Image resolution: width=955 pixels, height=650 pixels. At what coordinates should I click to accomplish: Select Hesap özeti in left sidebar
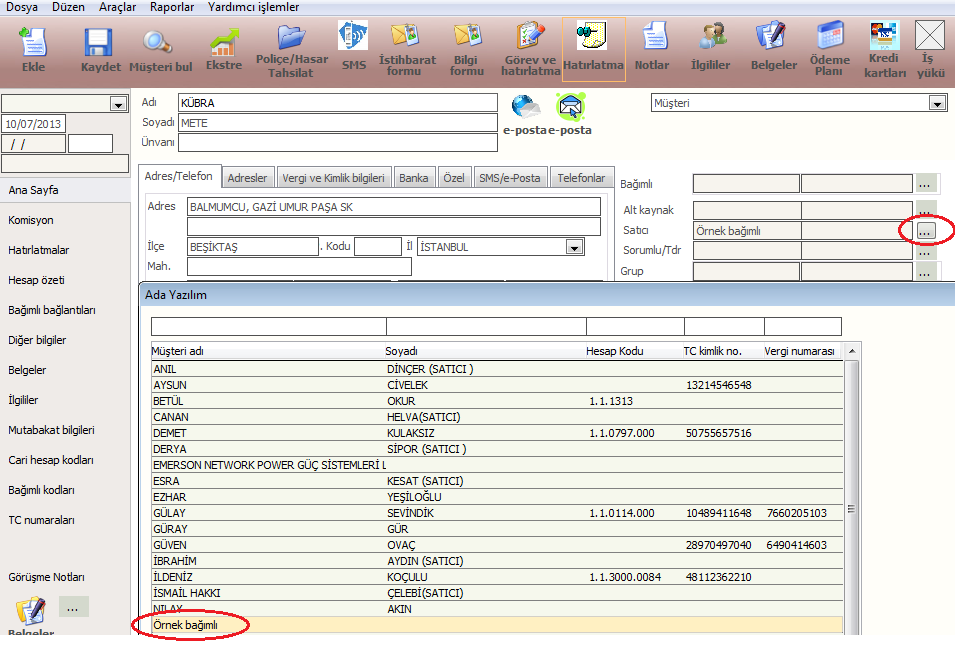(38, 280)
